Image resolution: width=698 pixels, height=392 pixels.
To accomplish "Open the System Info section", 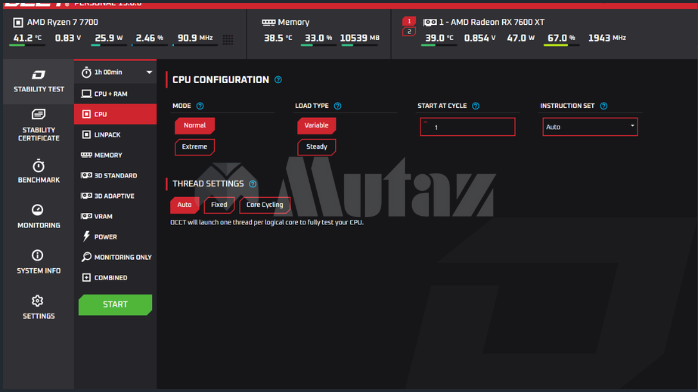I will tap(38, 262).
